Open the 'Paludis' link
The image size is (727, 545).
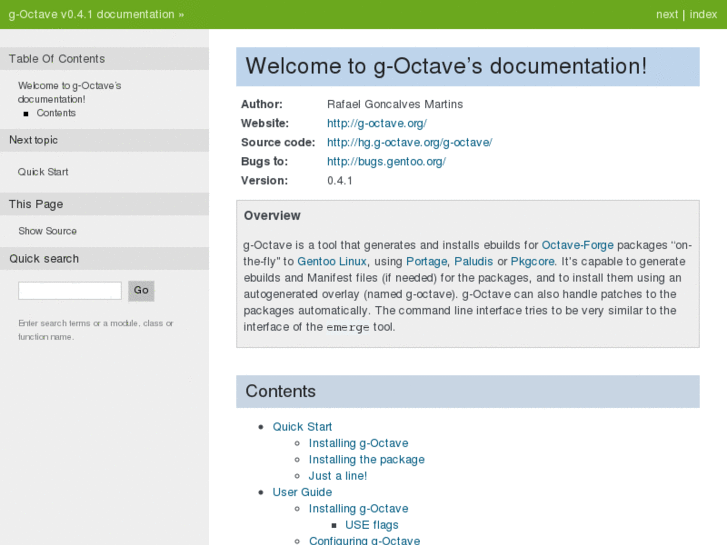click(474, 261)
